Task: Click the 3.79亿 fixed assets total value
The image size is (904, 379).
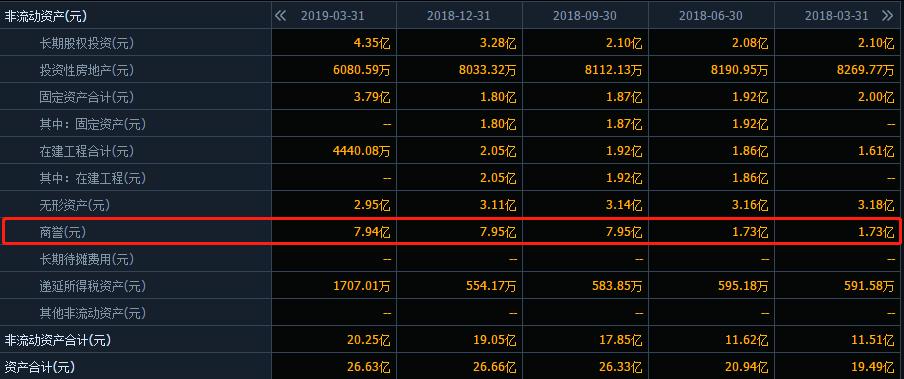Action: pos(371,97)
